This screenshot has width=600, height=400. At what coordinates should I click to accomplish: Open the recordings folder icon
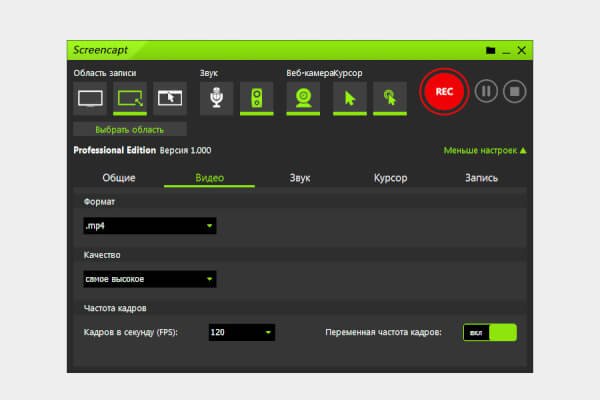click(x=491, y=51)
